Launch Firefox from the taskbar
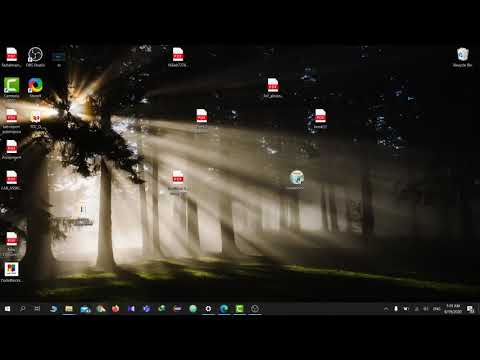The width and height of the screenshot is (480, 360). (x=116, y=309)
